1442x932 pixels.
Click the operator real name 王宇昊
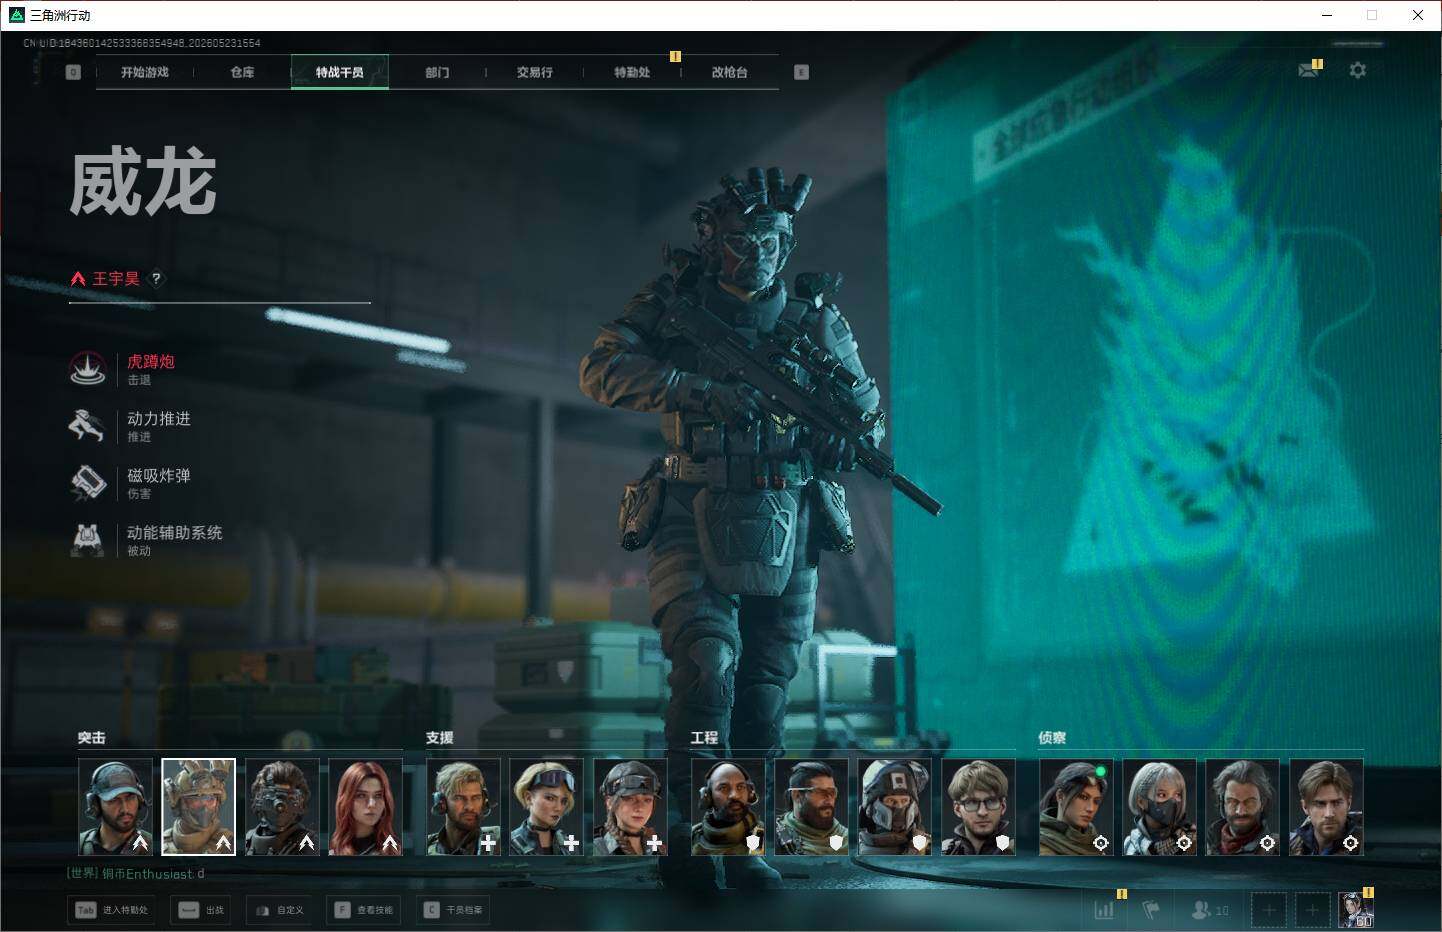pos(116,279)
